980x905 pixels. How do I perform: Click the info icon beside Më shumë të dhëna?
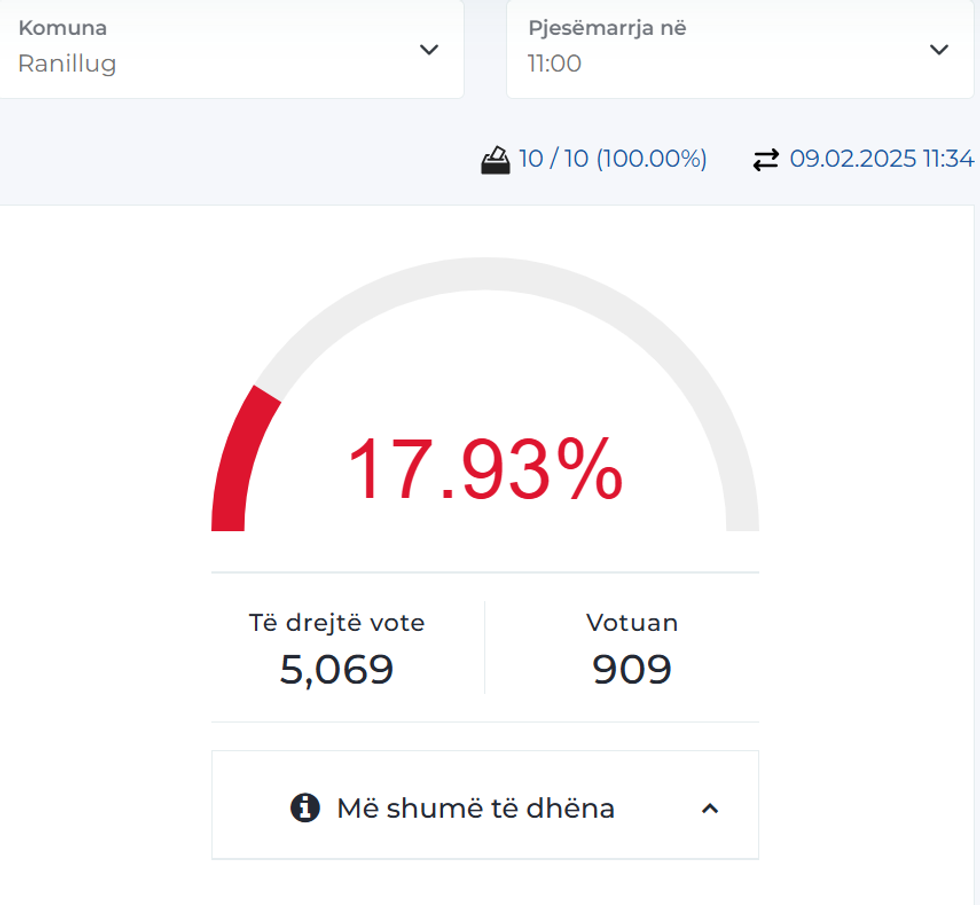(x=305, y=807)
